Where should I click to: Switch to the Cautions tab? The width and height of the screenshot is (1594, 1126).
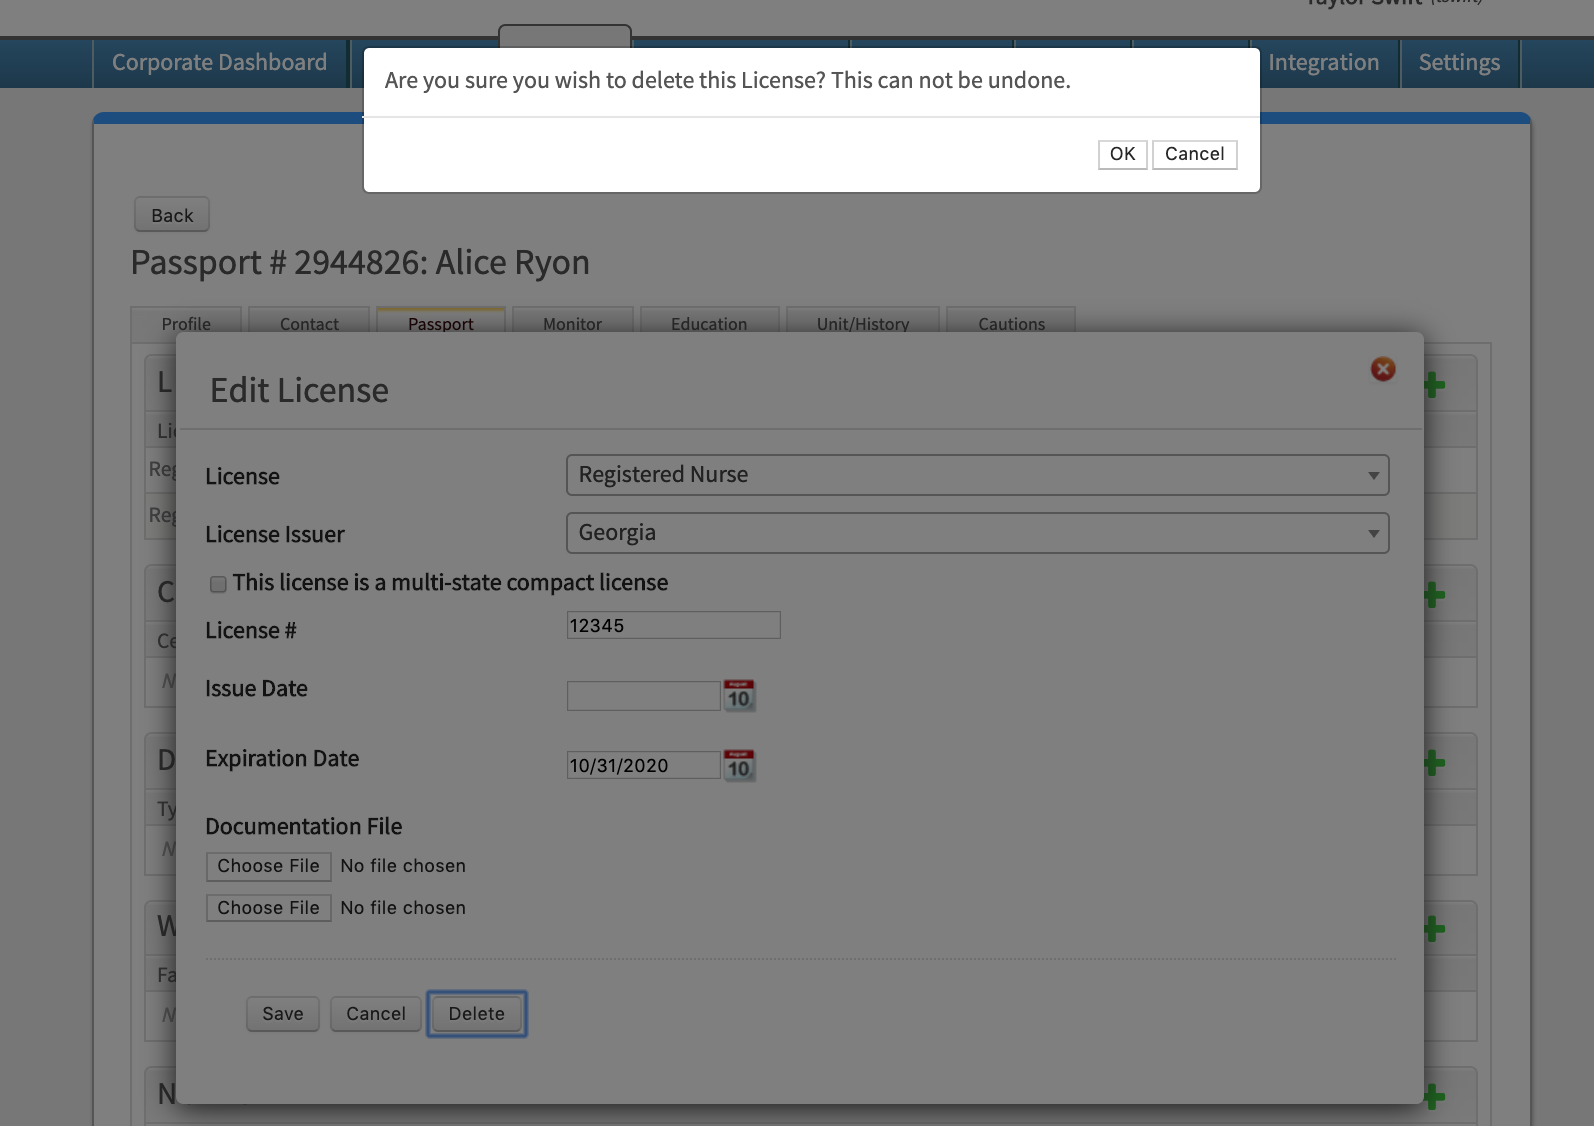[x=1011, y=321]
